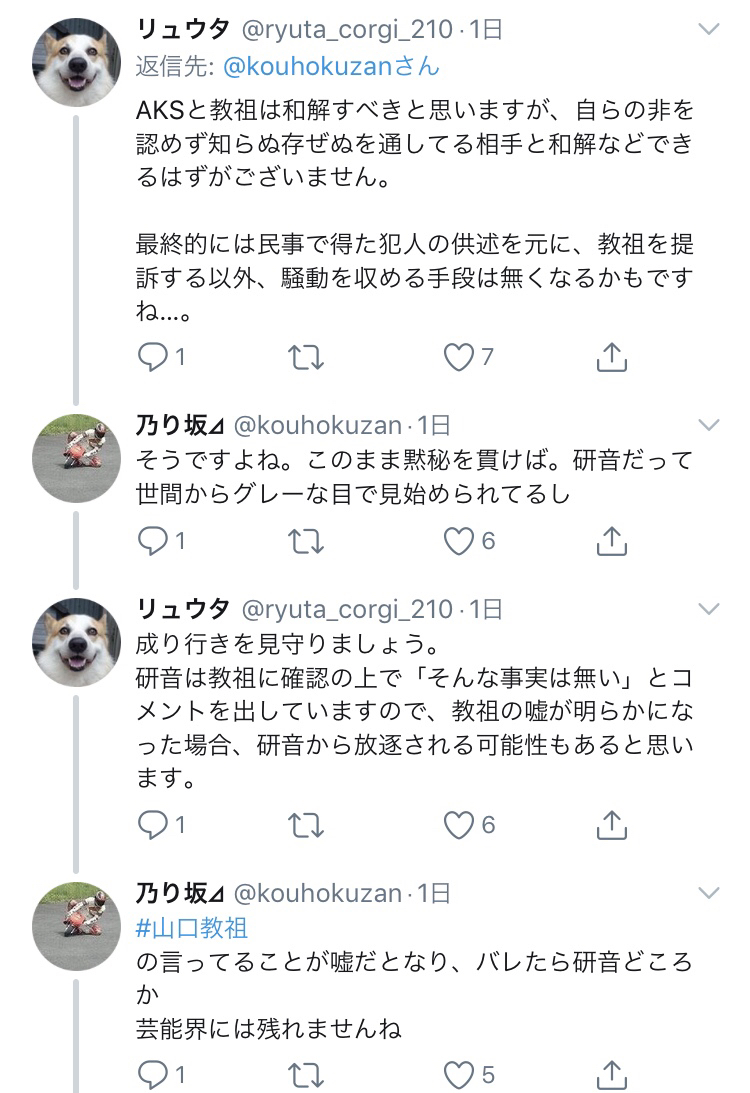The image size is (750, 1093).
Task: Open the chevron menu on the #山口教祖 tweet
Action: tap(708, 893)
